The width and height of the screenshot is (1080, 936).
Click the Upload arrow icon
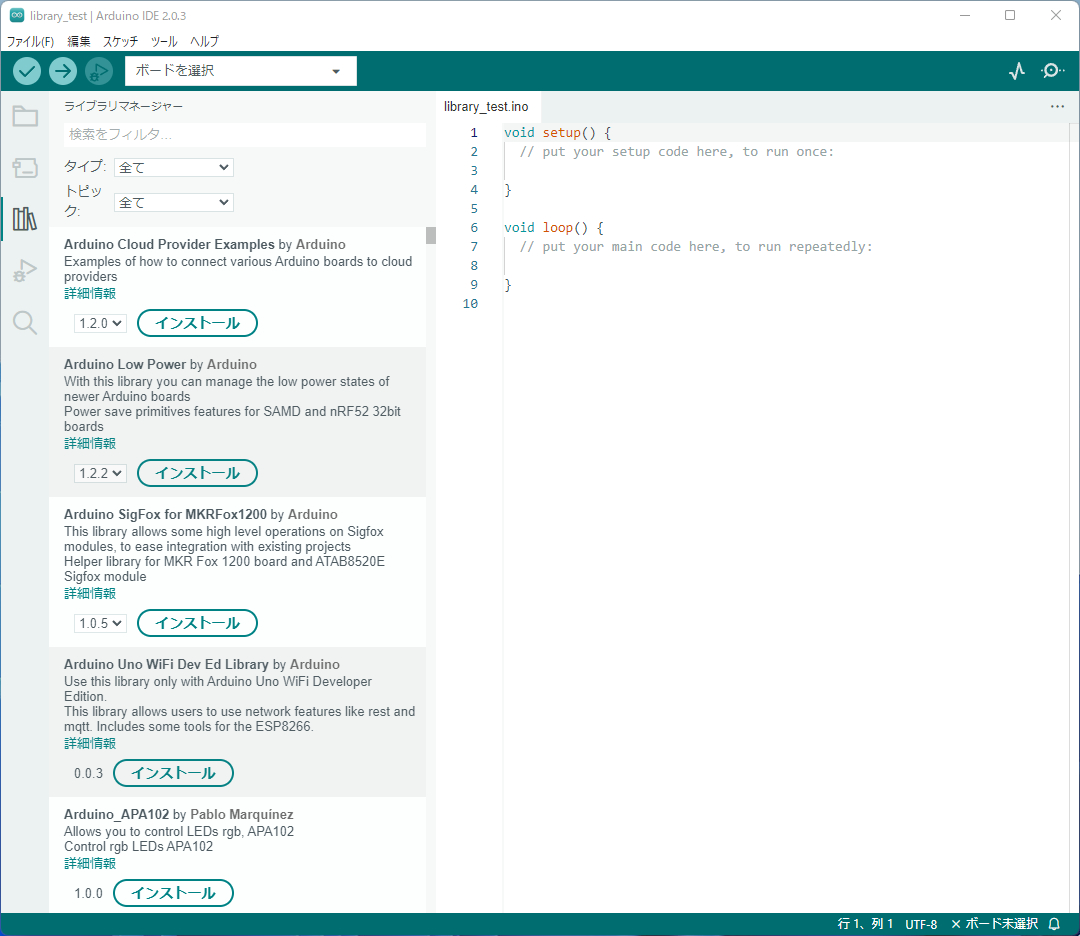coord(63,71)
